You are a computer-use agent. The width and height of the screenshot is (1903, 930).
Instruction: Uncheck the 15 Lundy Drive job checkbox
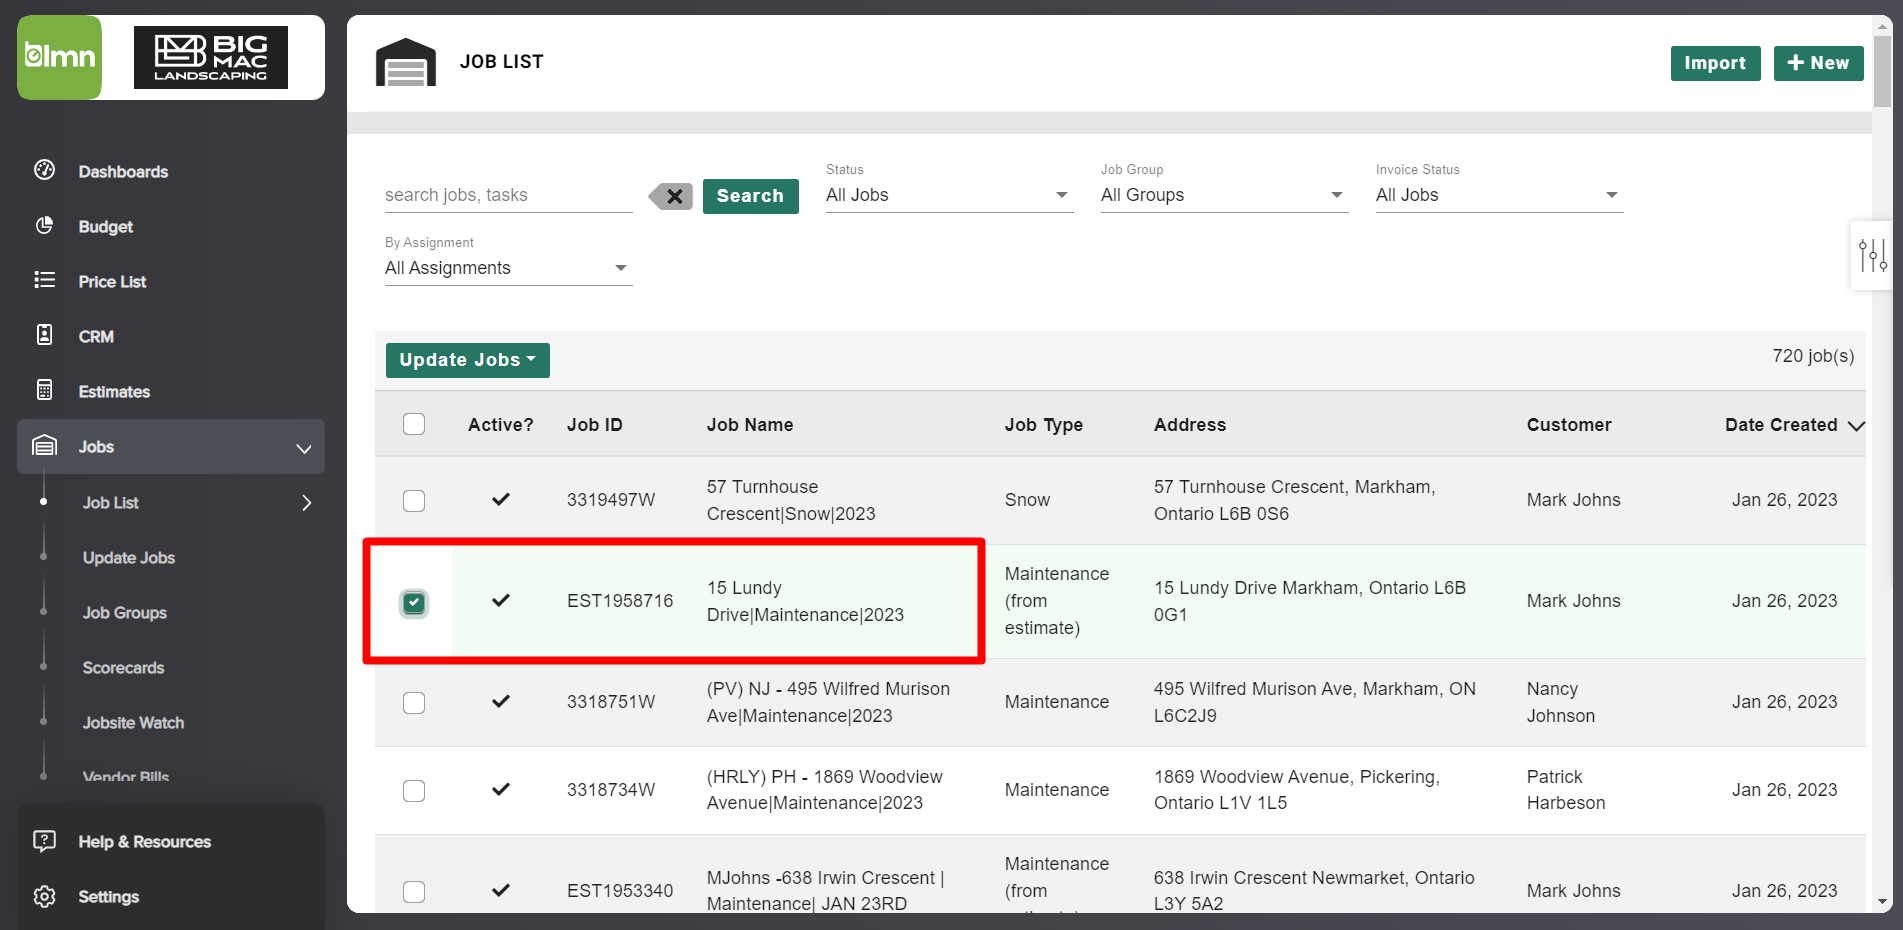coord(414,602)
